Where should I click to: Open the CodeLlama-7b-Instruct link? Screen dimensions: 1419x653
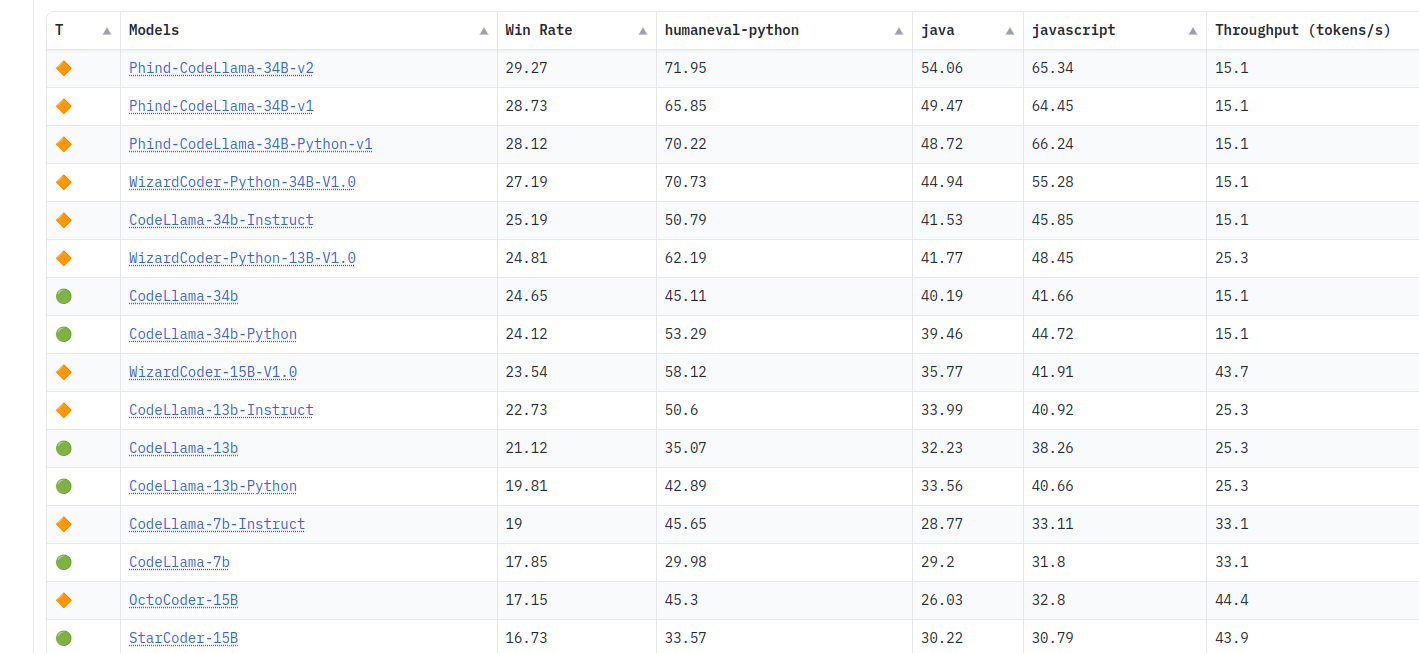[x=217, y=524]
